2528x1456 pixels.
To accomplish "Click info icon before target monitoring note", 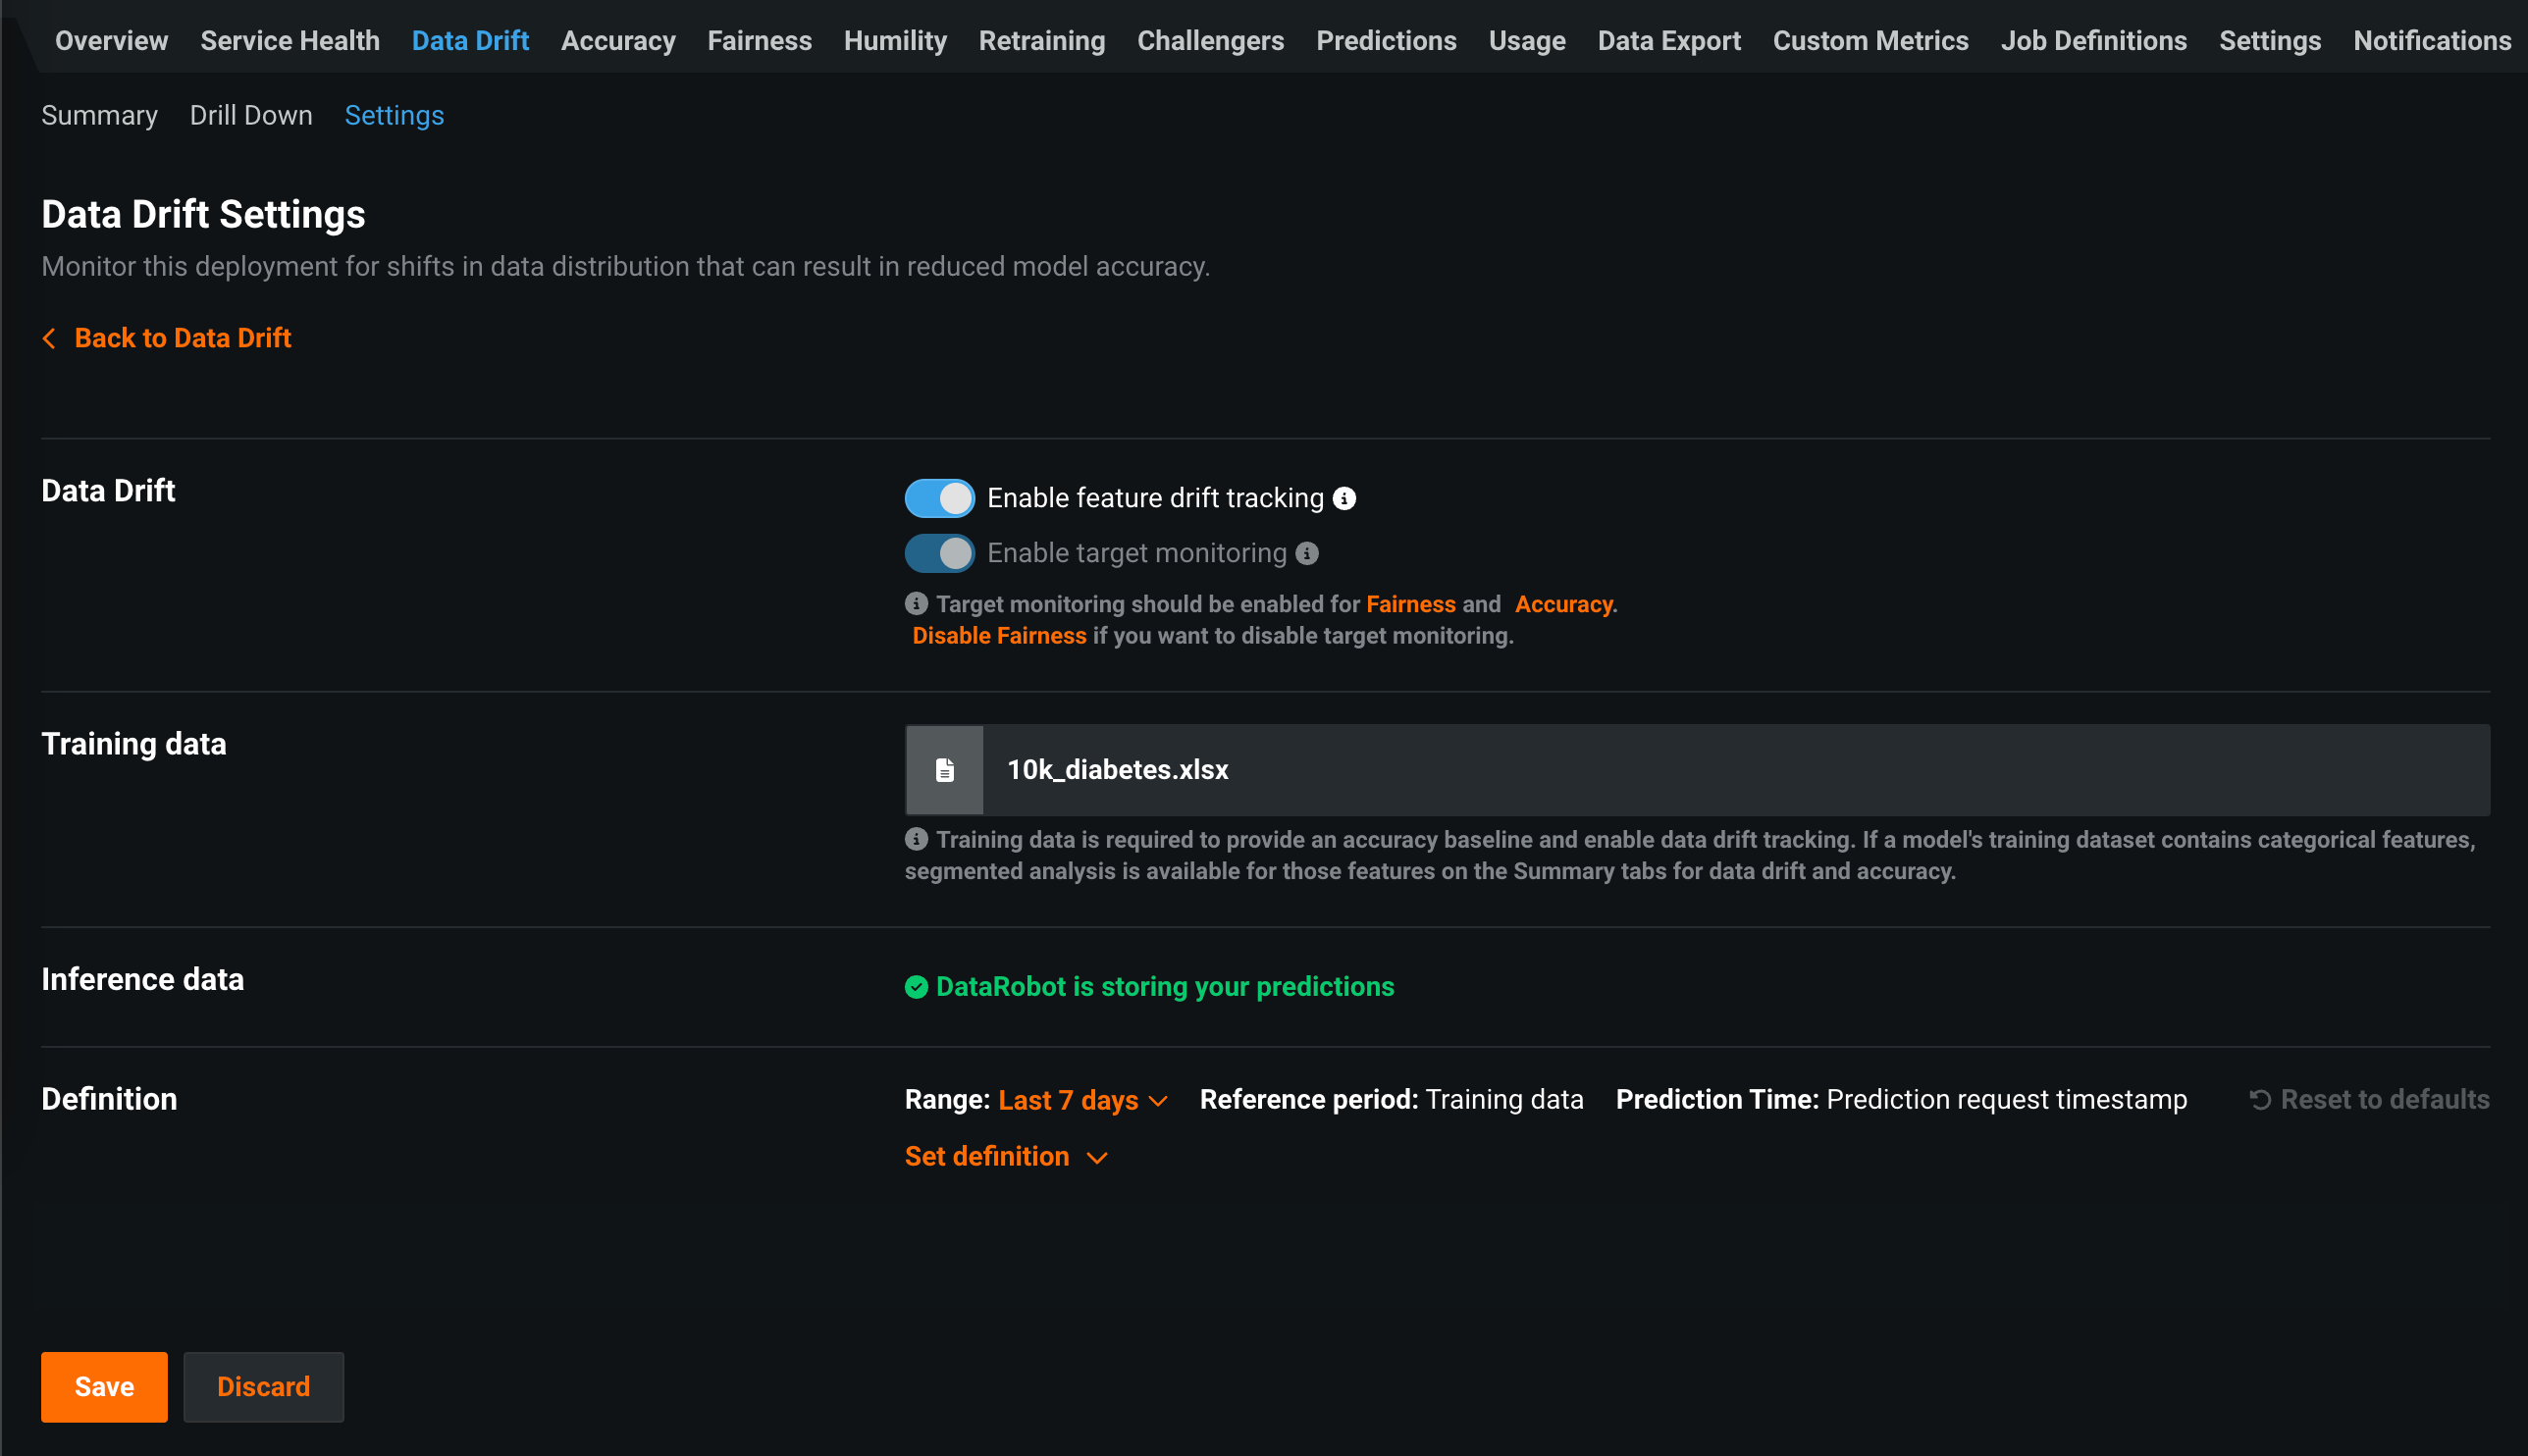I will click(x=916, y=604).
